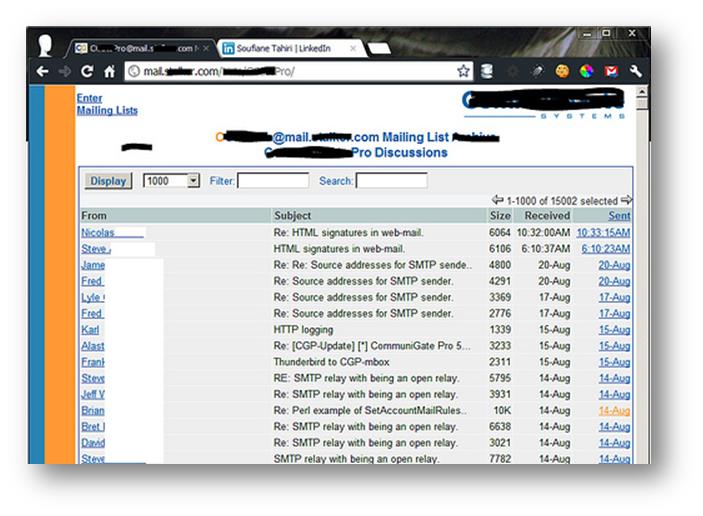Go to the browser home page icon

(110, 71)
